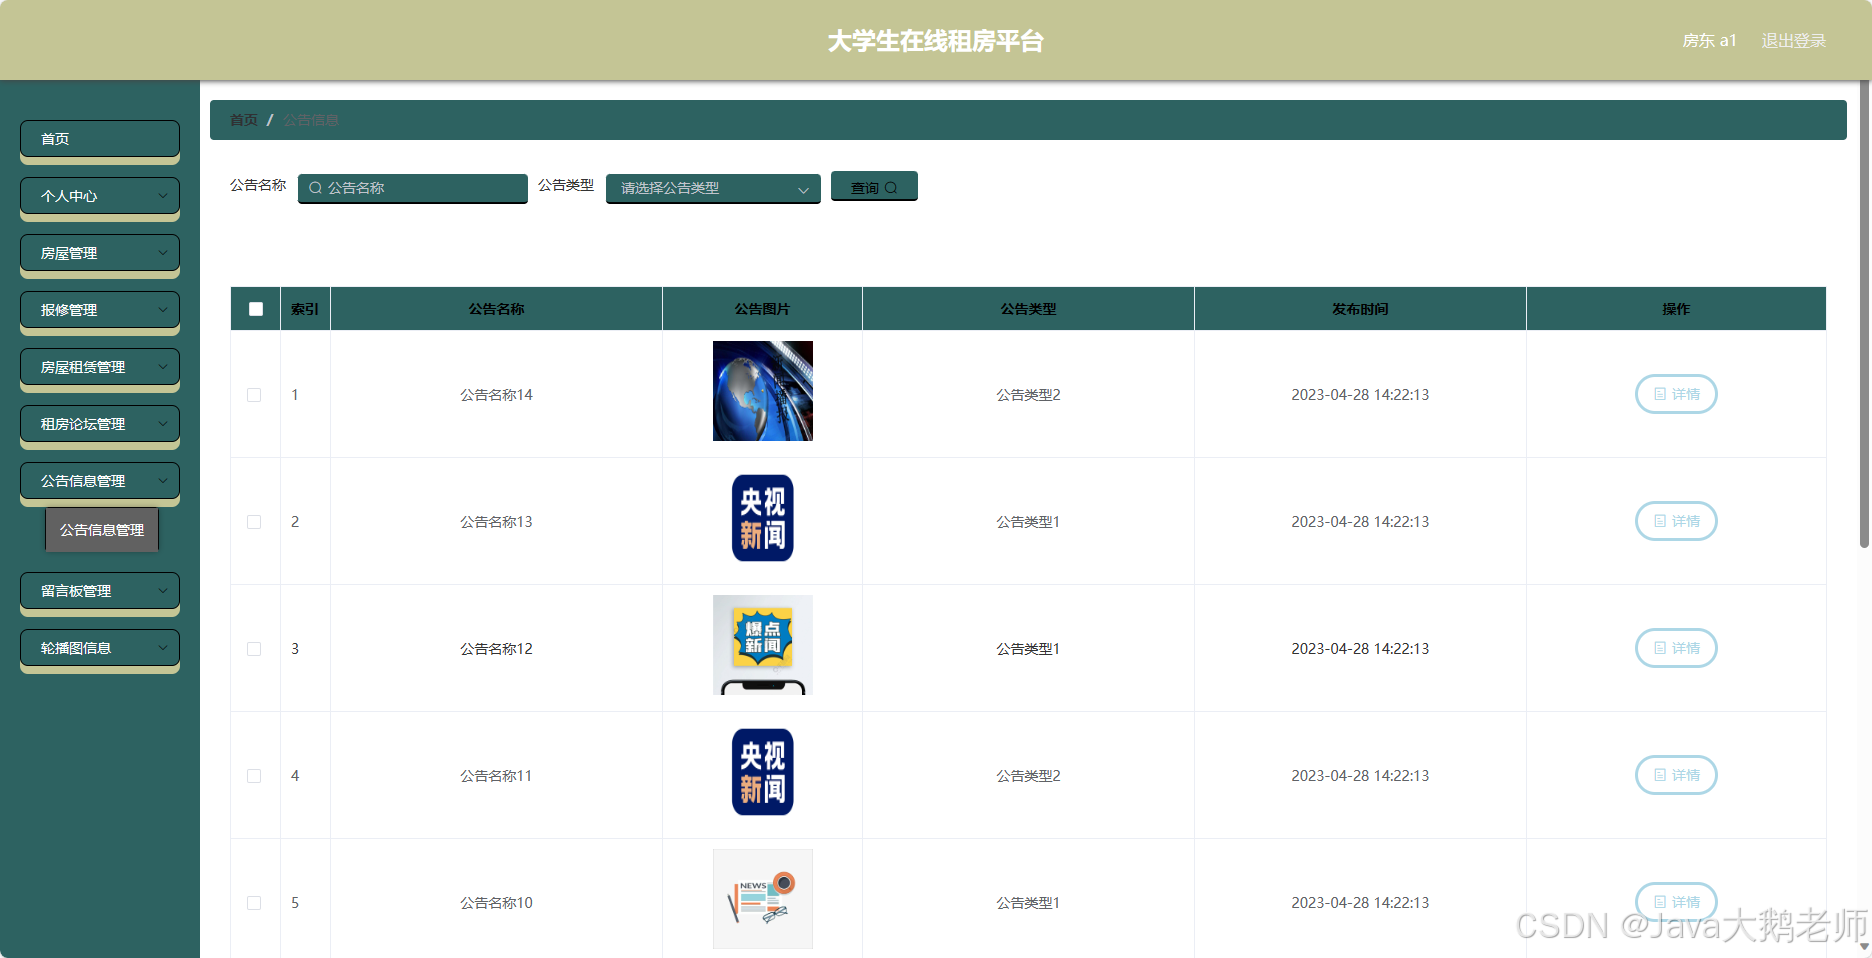This screenshot has height=958, width=1872.
Task: Click the 查询 search button
Action: [874, 187]
